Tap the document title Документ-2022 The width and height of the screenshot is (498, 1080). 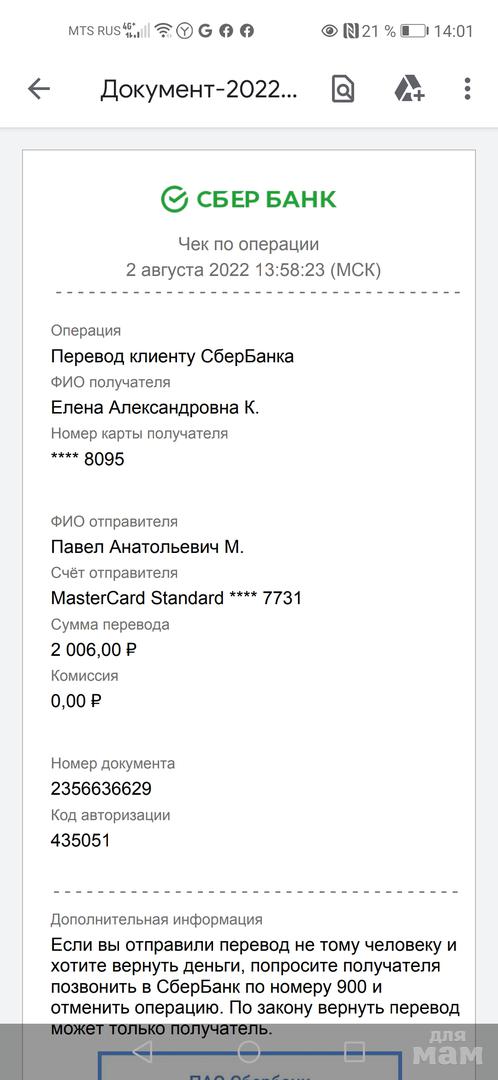point(199,90)
